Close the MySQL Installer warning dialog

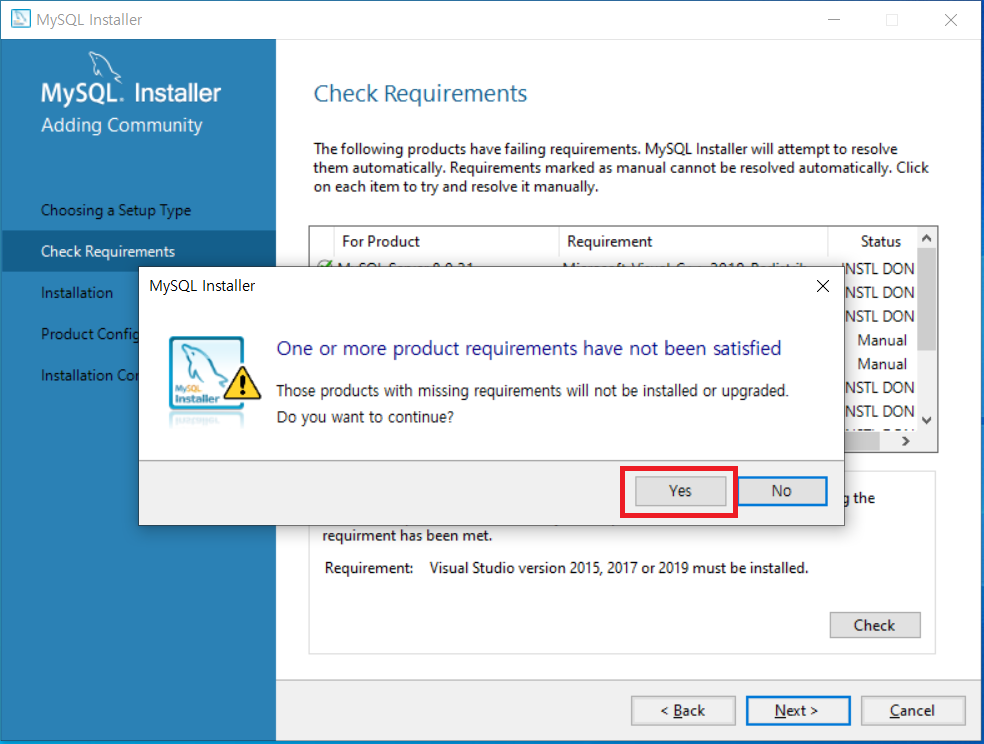click(823, 286)
